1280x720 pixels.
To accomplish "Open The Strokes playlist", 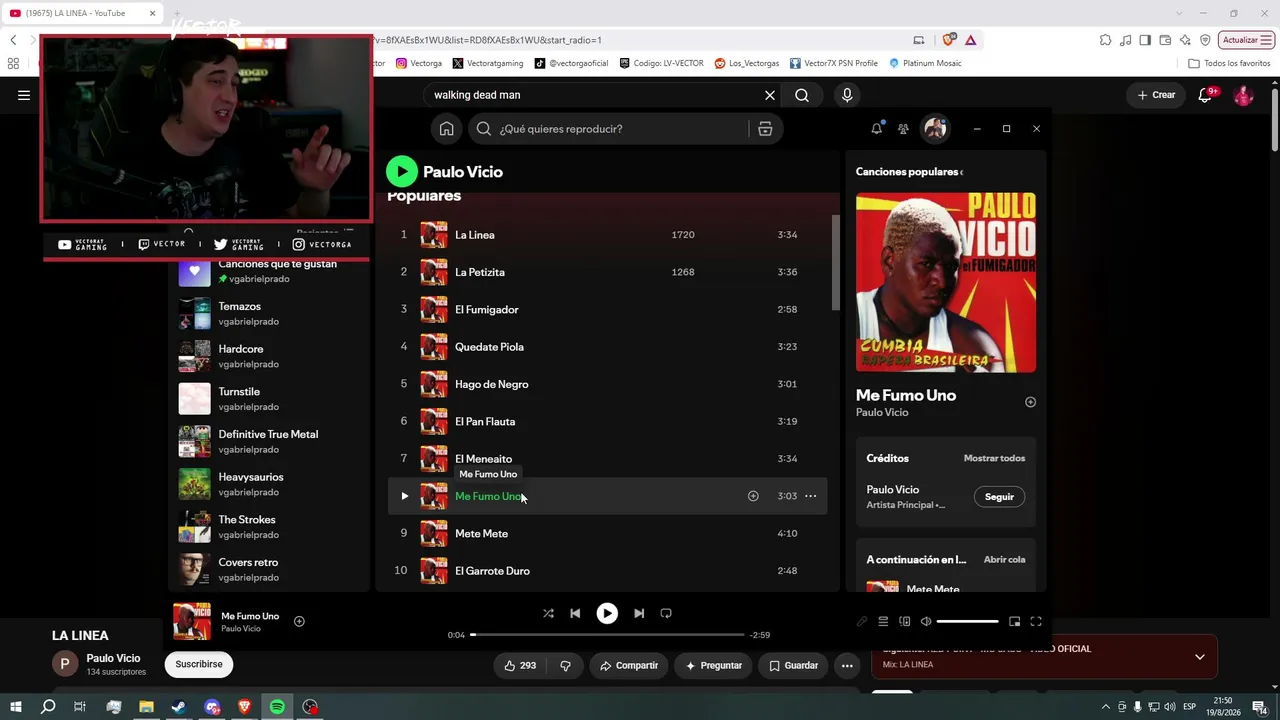I will coord(270,527).
